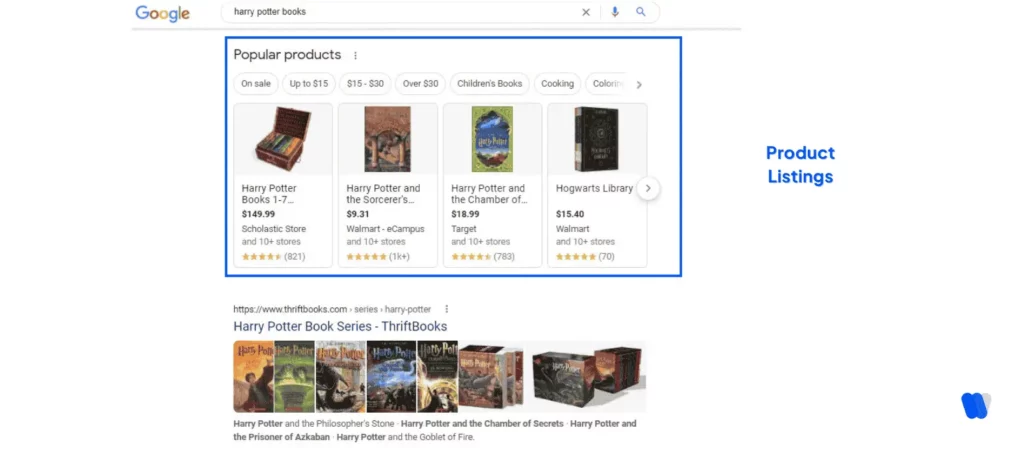The height and width of the screenshot is (451, 1024).
Task: Select the Children's Books filter chip
Action: [x=490, y=84]
